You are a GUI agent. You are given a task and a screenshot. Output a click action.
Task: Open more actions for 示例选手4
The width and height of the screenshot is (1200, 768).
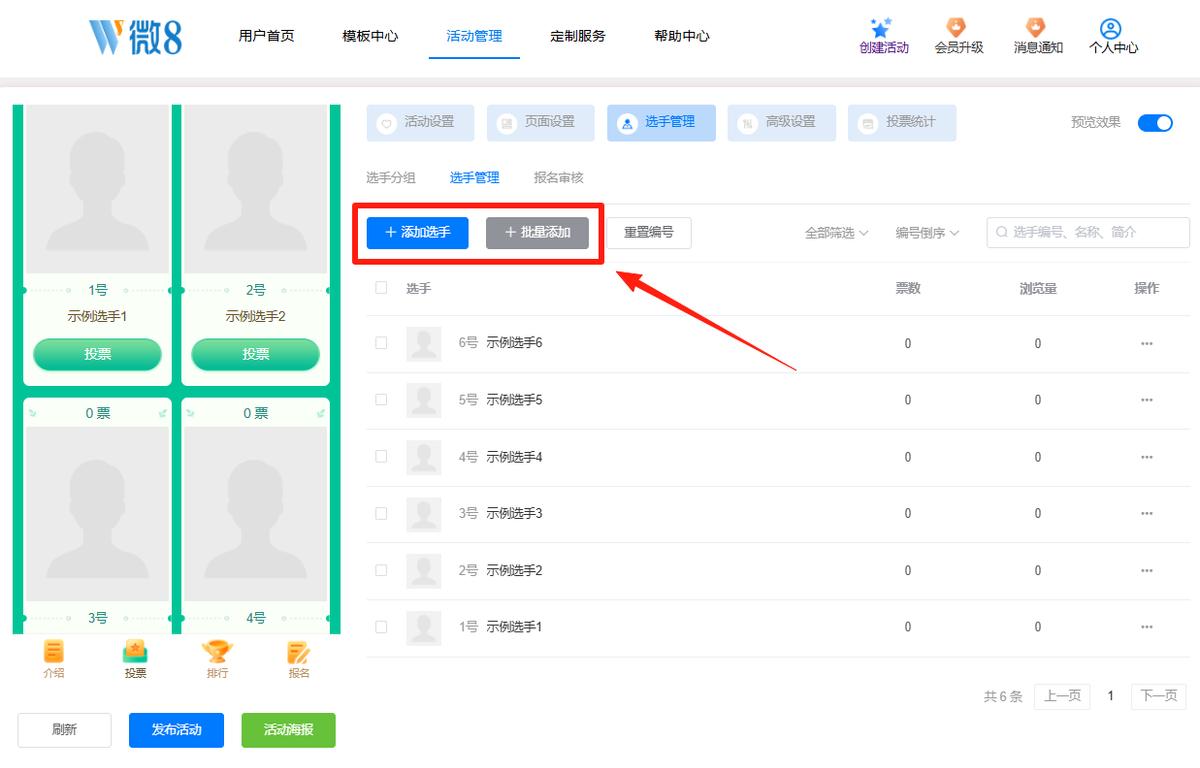1146,457
